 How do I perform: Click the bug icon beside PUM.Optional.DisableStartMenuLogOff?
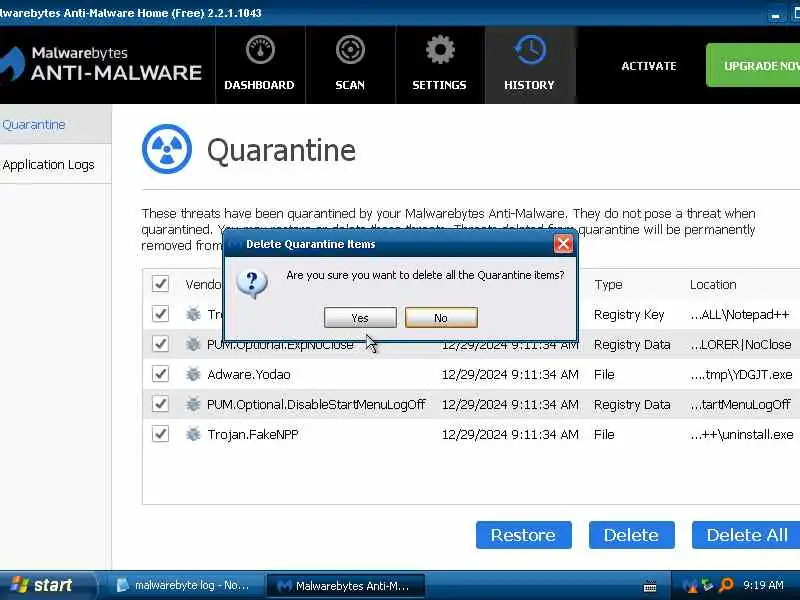(x=193, y=404)
